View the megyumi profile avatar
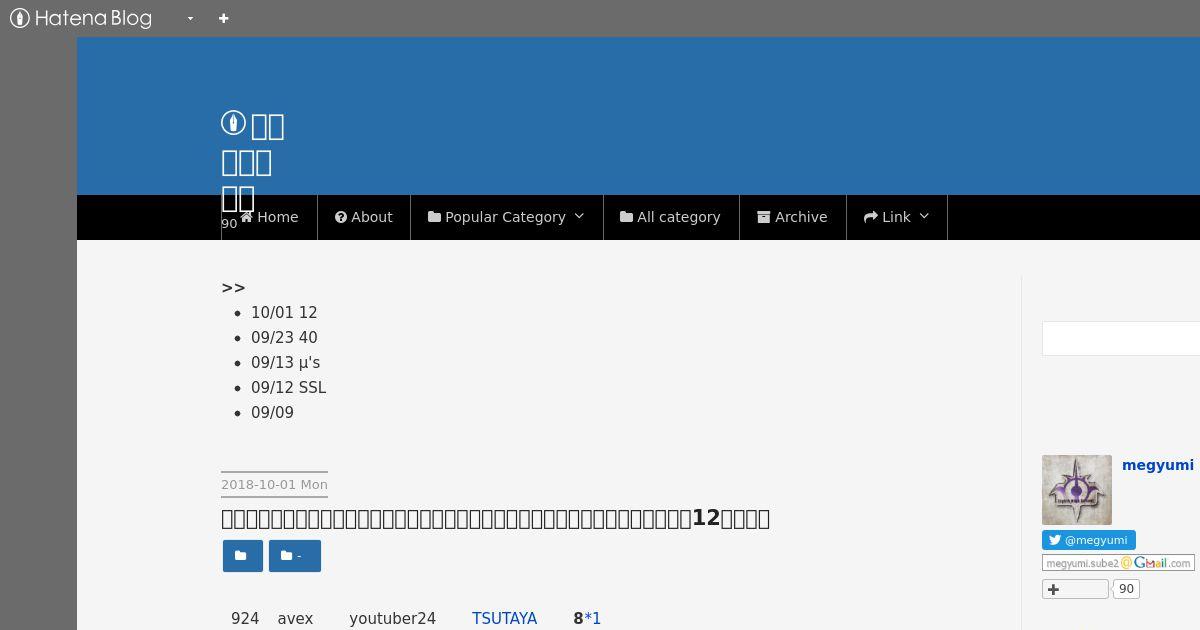Viewport: 1200px width, 630px height. click(1077, 490)
